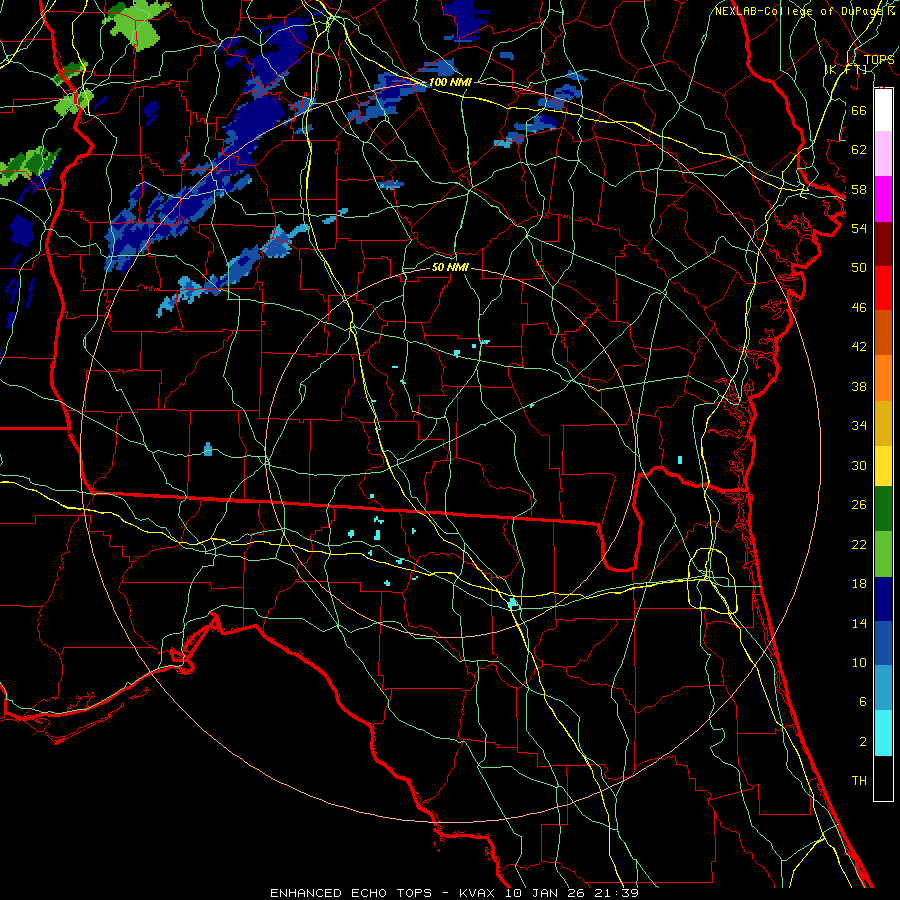
Task: Click the legend value "26"
Action: click(x=859, y=505)
